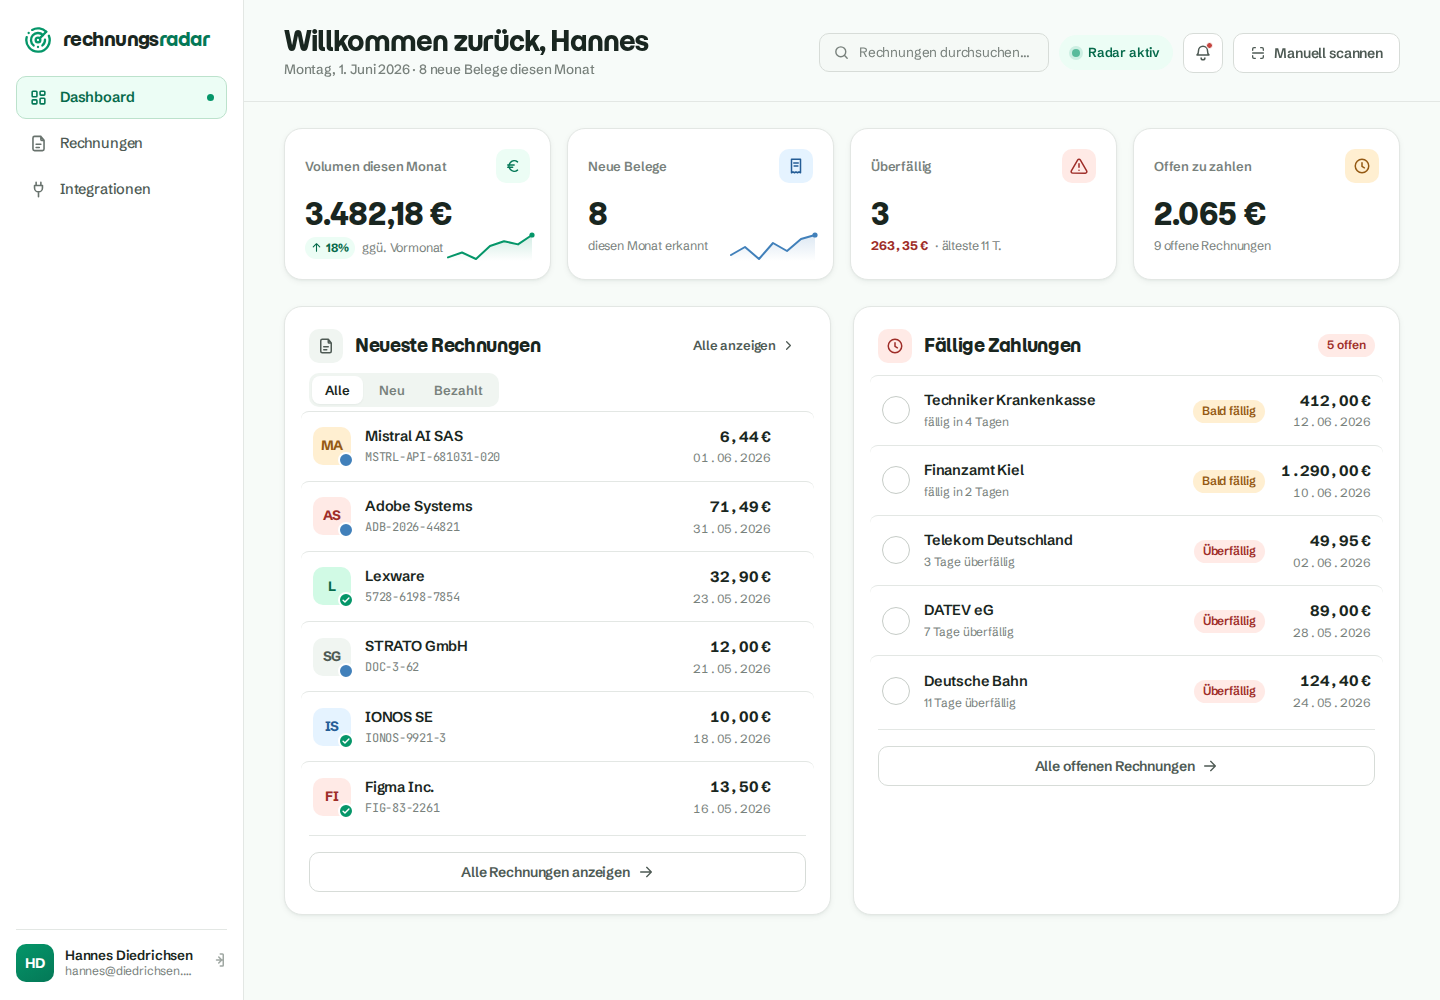Click the rechnungsradar logo icon
This screenshot has width=1440, height=1000.
pyautogui.click(x=38, y=40)
